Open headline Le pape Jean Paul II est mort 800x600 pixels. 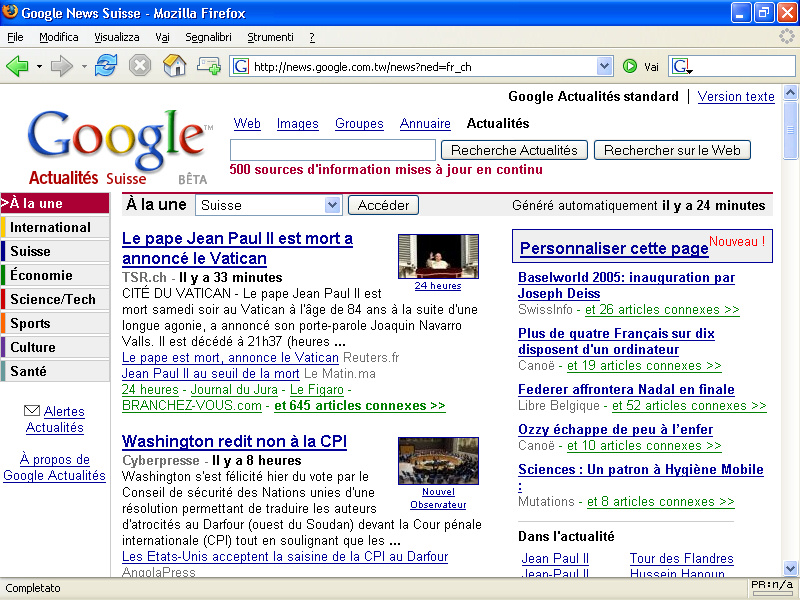pyautogui.click(x=237, y=248)
